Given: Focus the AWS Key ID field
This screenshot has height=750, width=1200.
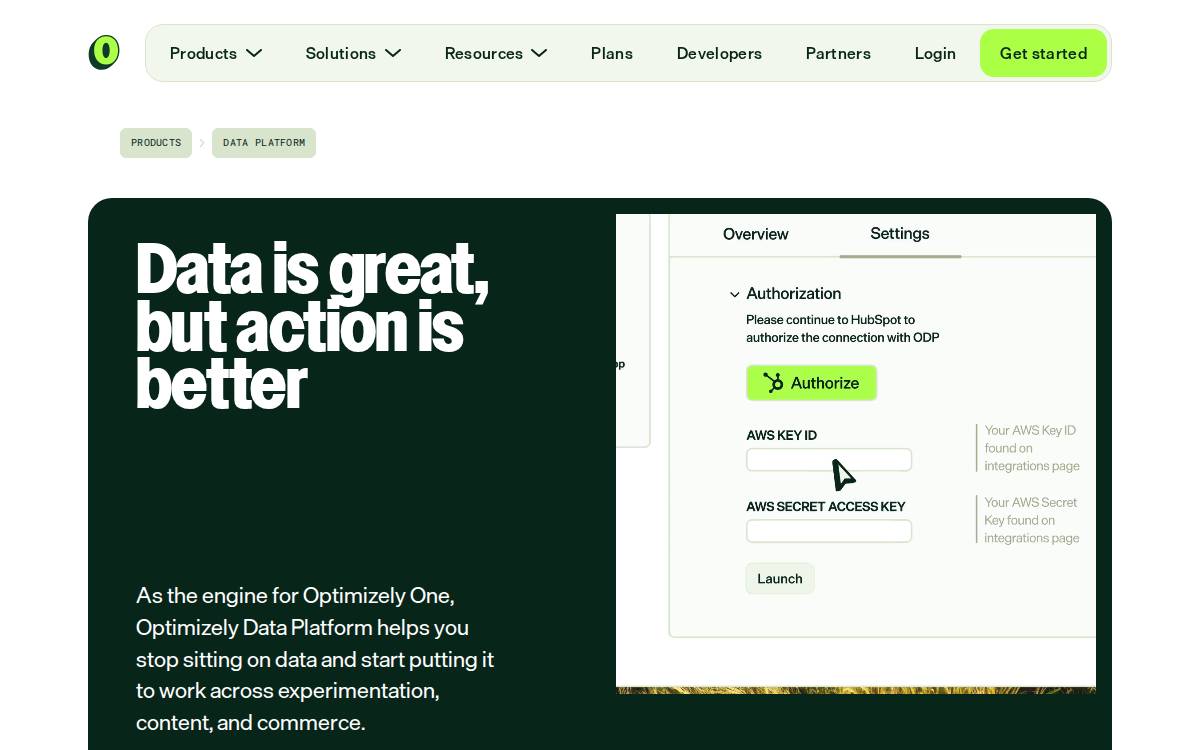Looking at the screenshot, I should (x=829, y=460).
